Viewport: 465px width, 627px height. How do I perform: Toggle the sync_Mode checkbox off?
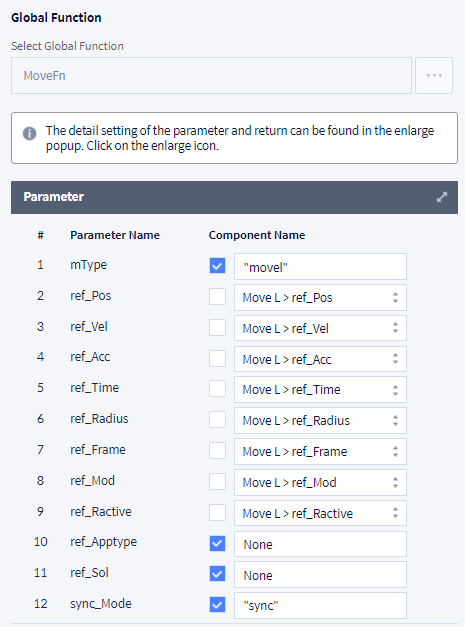point(218,605)
